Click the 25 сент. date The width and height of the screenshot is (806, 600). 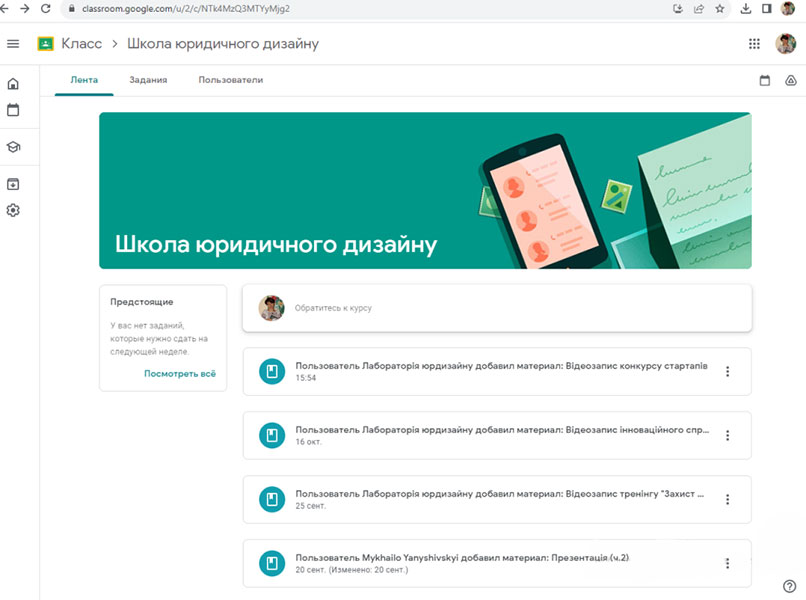pyautogui.click(x=310, y=506)
